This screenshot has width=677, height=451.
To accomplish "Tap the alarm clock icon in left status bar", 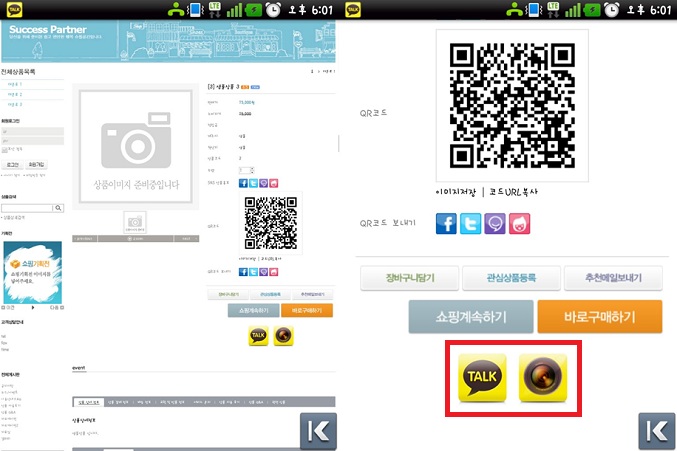I will 273,9.
